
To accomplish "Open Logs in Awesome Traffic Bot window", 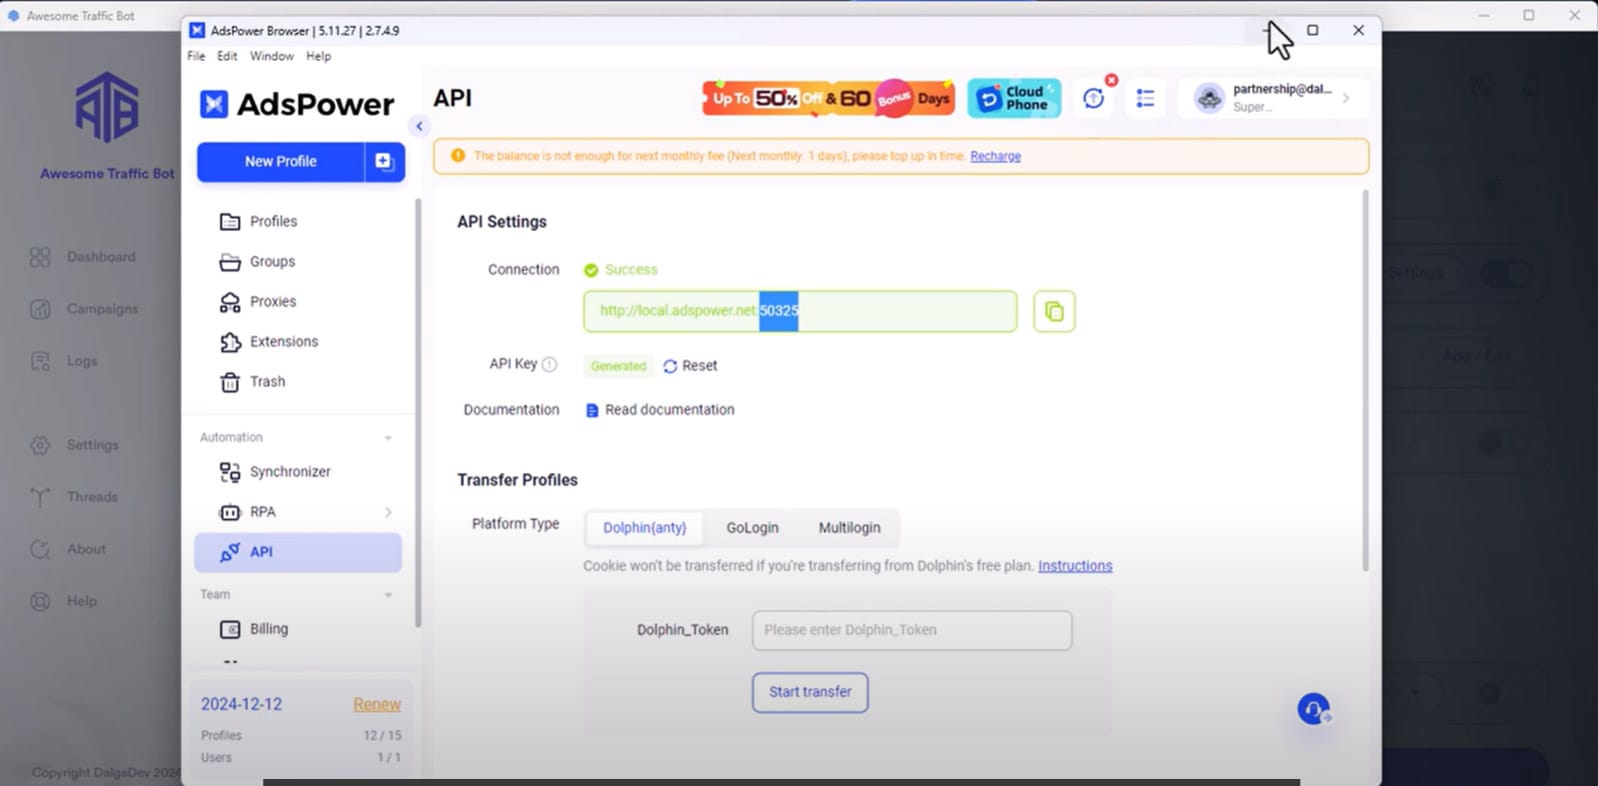I will [64, 361].
